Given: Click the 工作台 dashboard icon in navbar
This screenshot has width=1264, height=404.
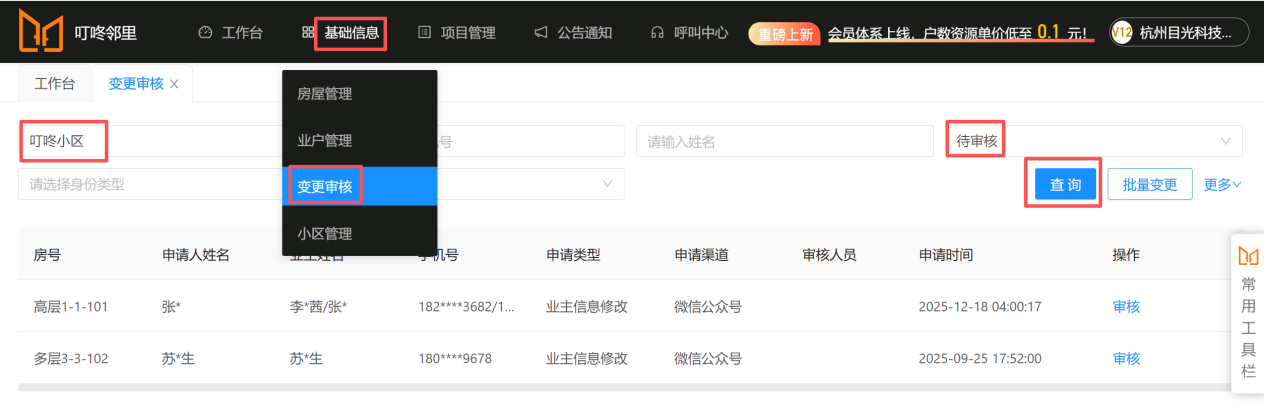Looking at the screenshot, I should [205, 33].
